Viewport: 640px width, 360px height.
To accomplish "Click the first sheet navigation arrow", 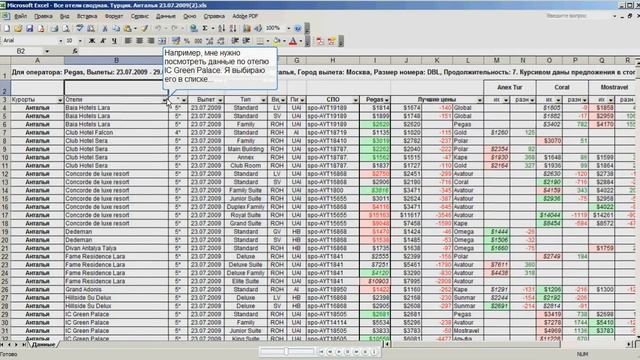I will (x=2, y=345).
